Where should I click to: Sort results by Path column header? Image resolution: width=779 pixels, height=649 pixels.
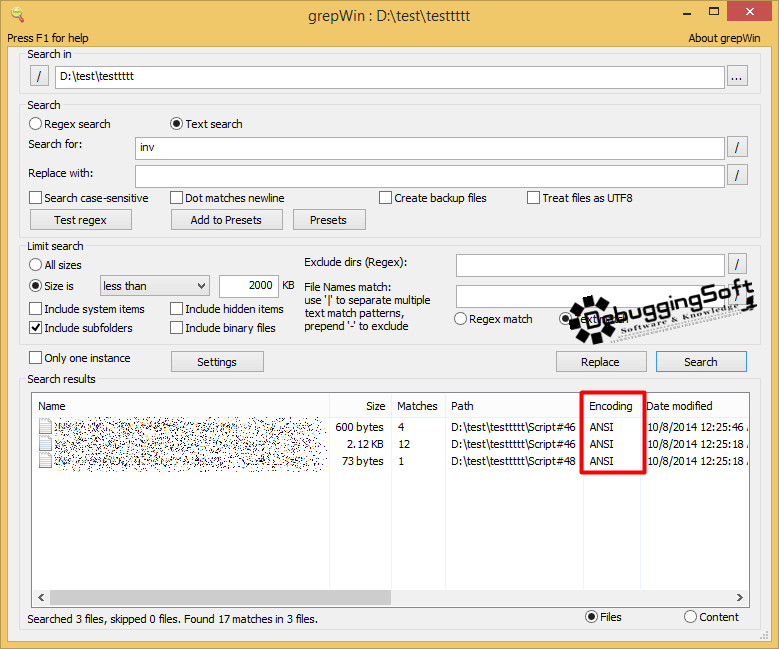(514, 406)
